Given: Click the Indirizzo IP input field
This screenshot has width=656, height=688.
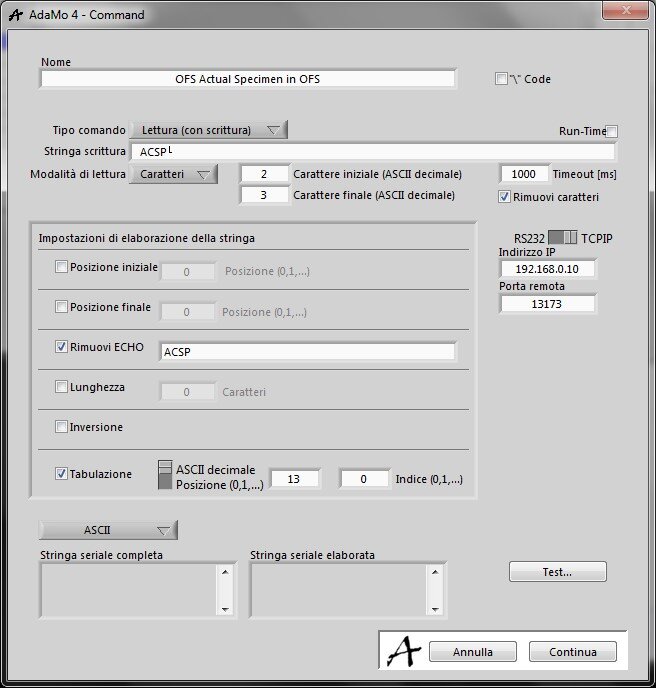Looking at the screenshot, I should pyautogui.click(x=547, y=269).
